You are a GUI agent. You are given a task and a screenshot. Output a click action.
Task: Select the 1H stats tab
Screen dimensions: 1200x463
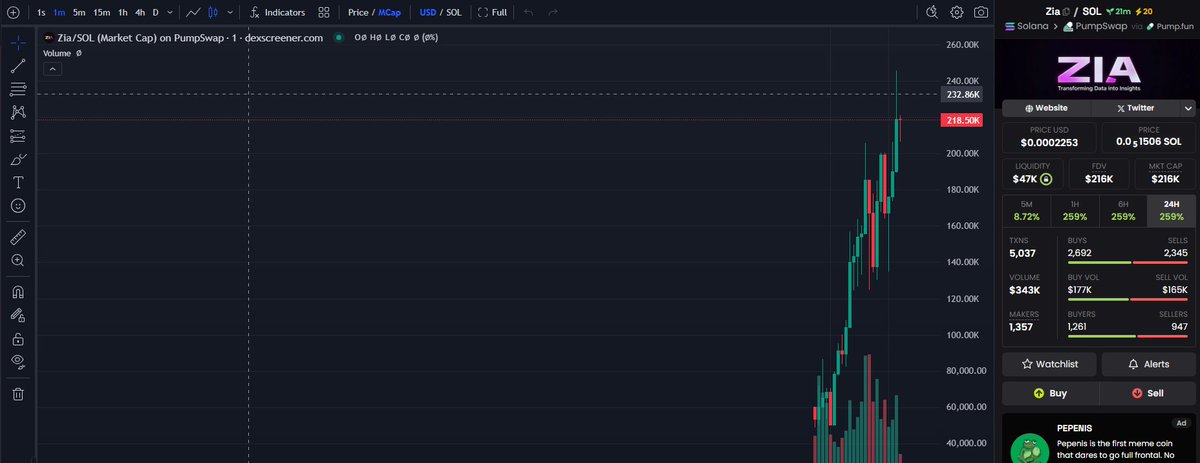1075,210
